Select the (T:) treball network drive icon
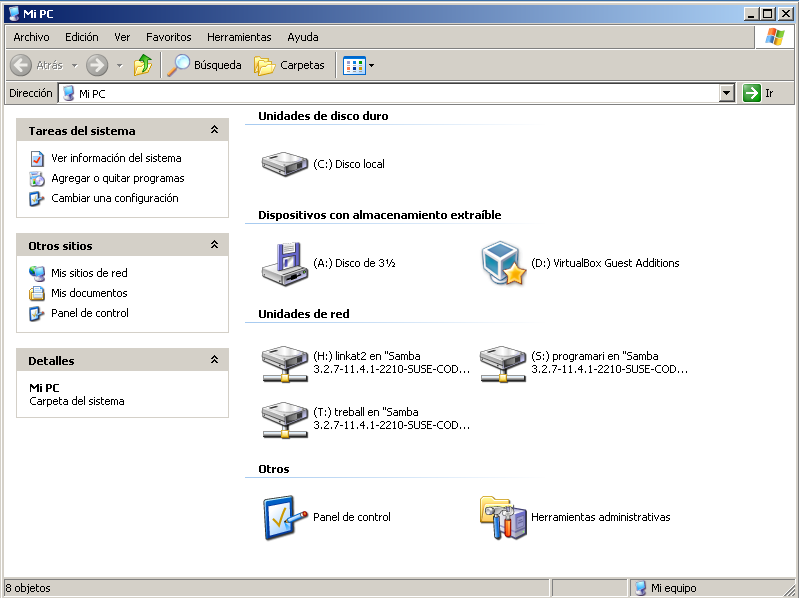The height and width of the screenshot is (598, 799). click(284, 419)
